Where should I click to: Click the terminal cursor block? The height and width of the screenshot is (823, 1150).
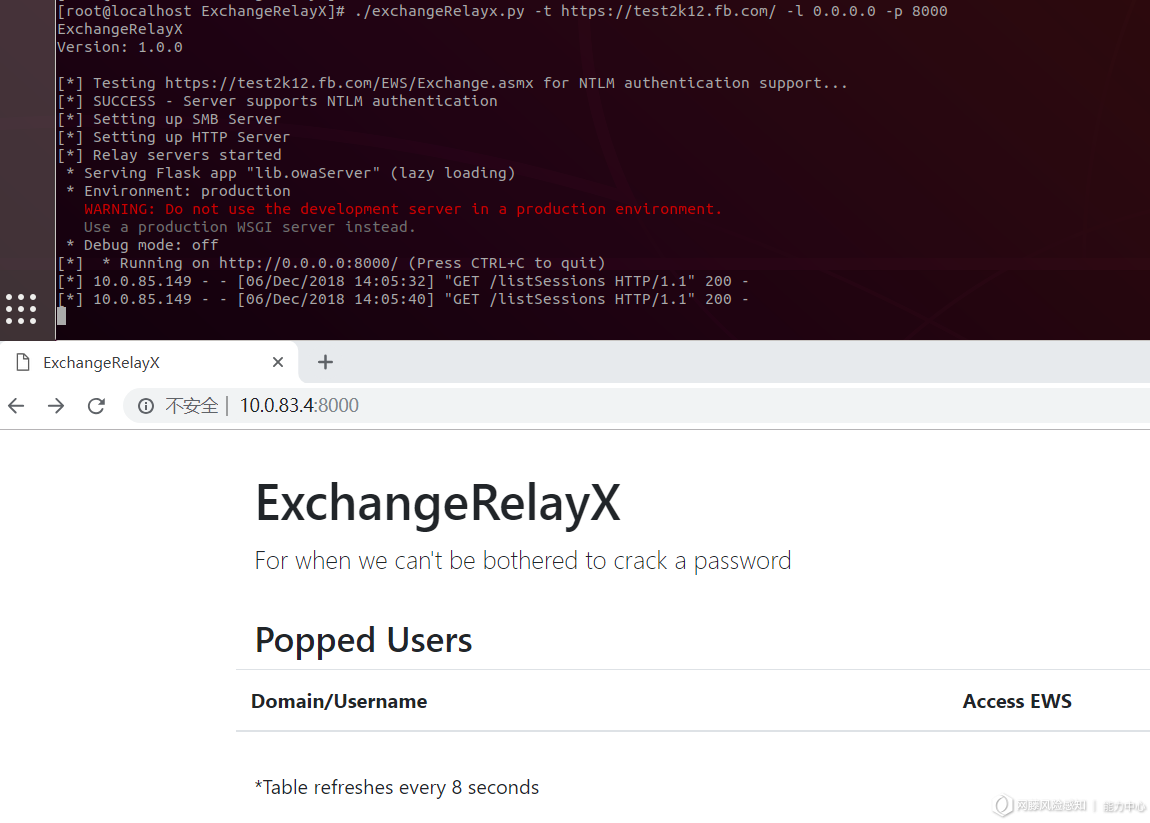[62, 316]
